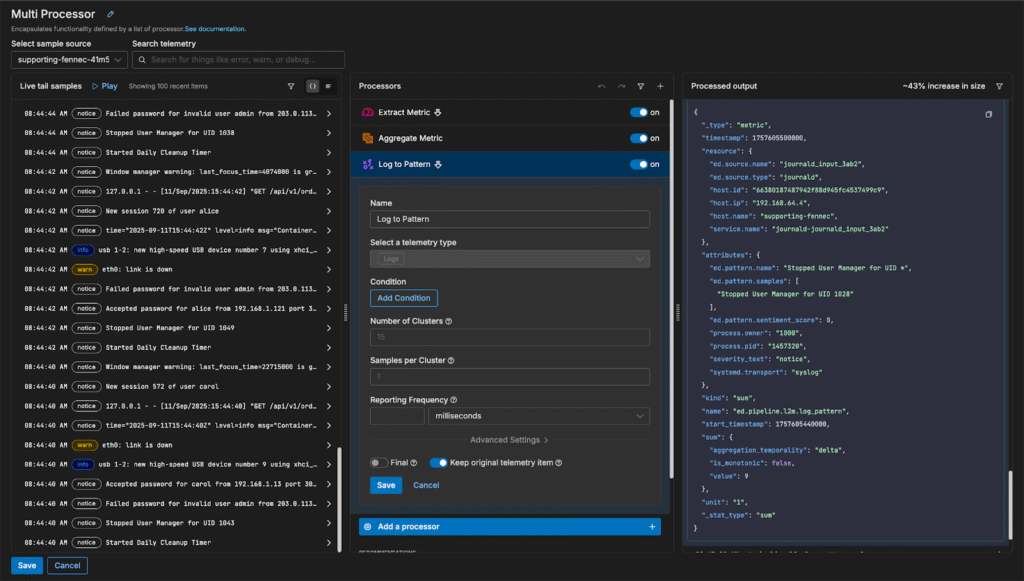Open the Select sample source dropdown
The image size is (1024, 581).
pos(70,60)
